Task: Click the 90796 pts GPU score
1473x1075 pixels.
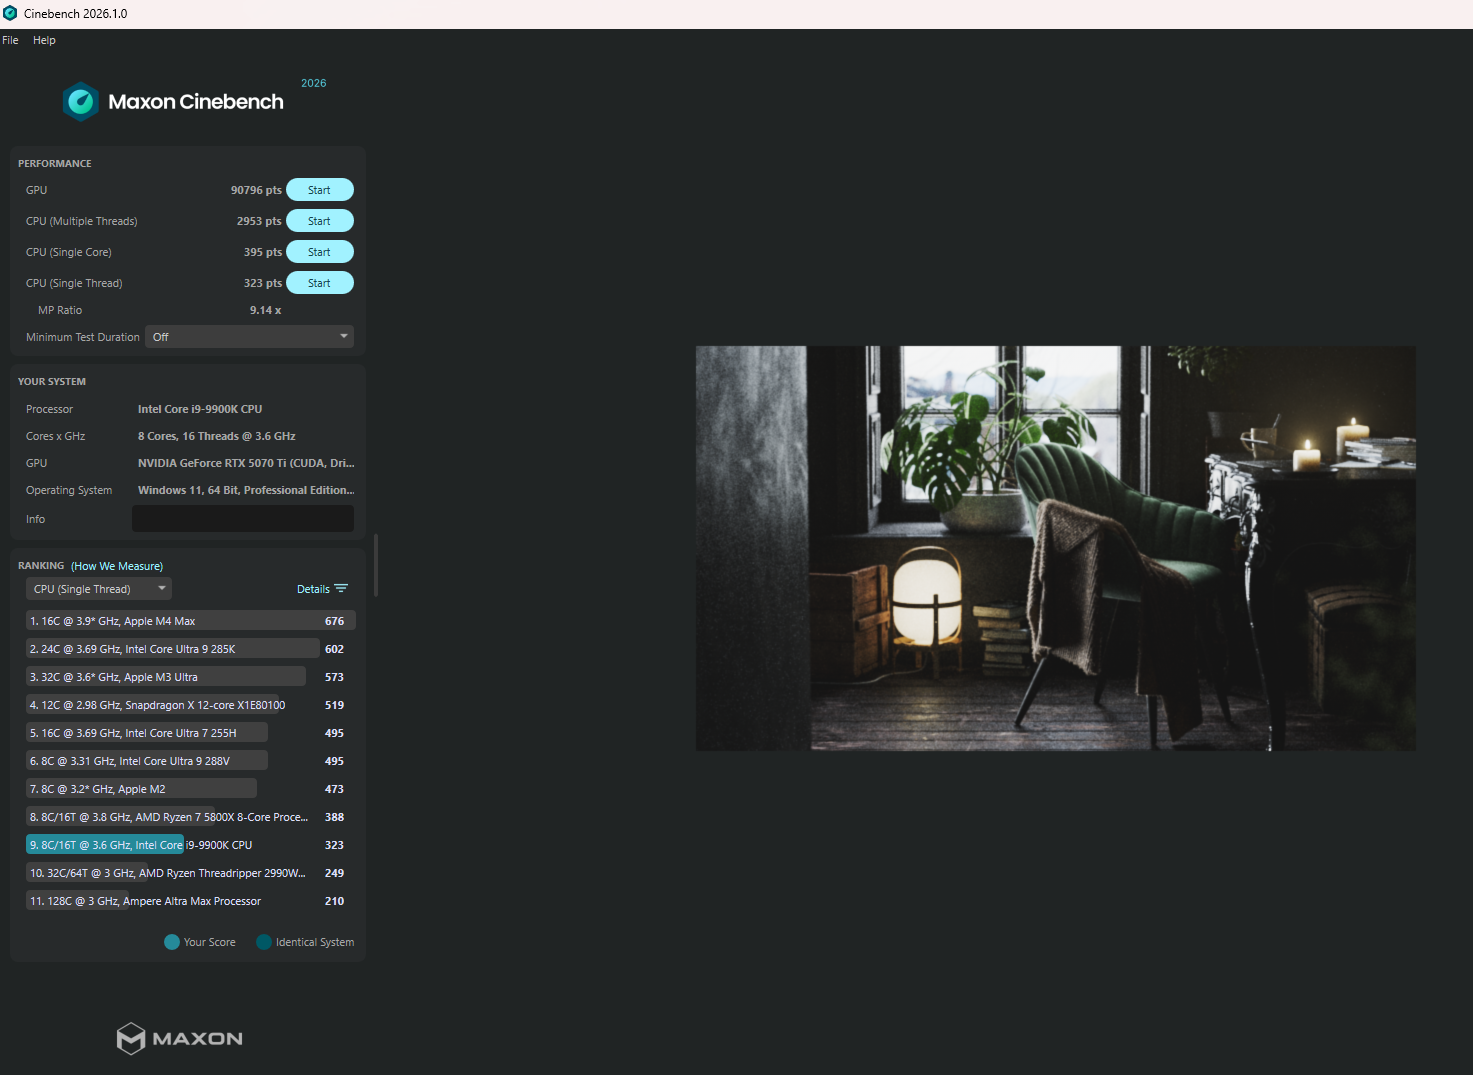Action: (x=256, y=190)
